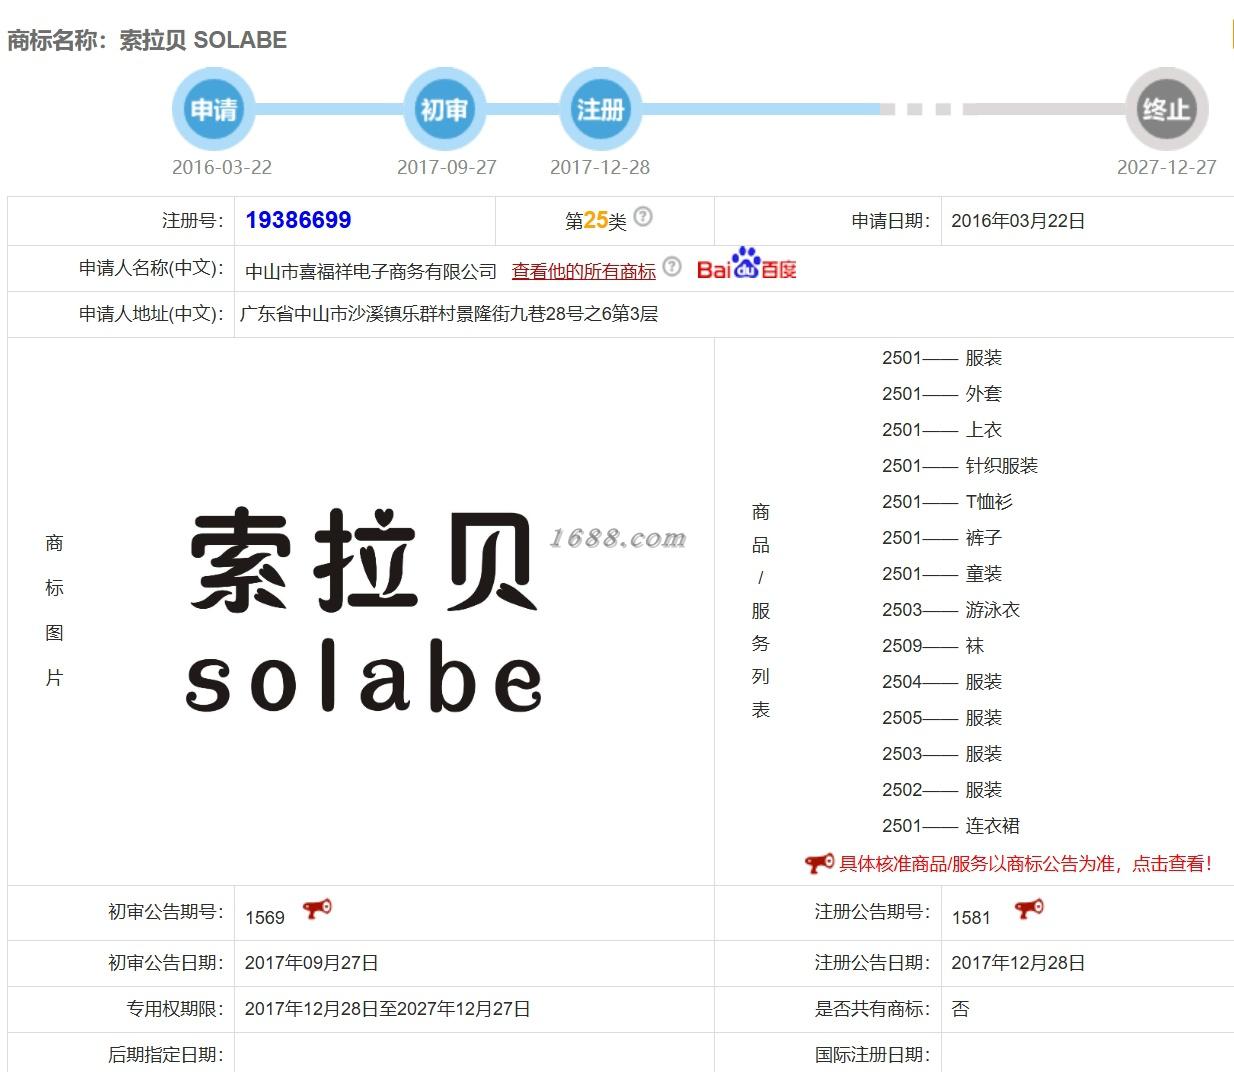
Task: Click the 25 class number
Action: pyautogui.click(x=596, y=220)
